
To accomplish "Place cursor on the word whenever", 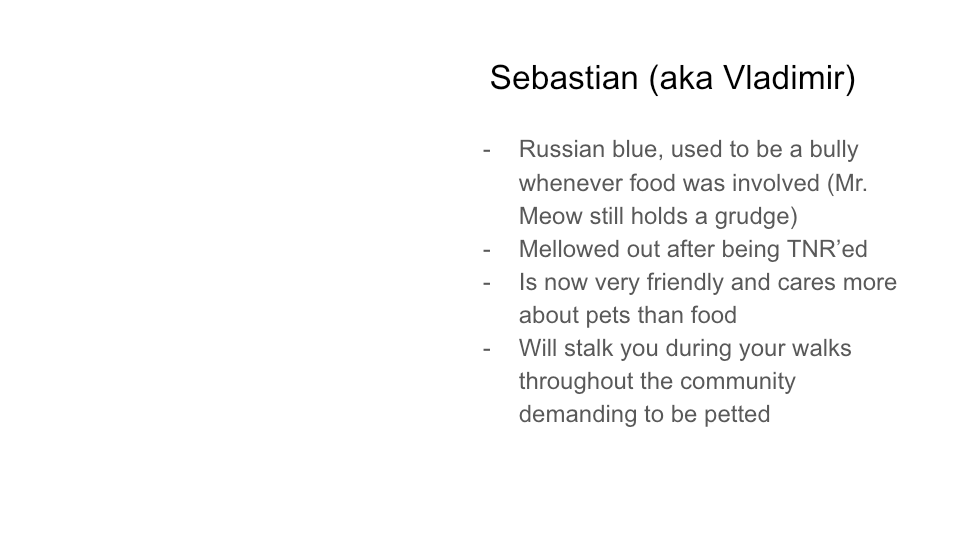I will [x=571, y=182].
